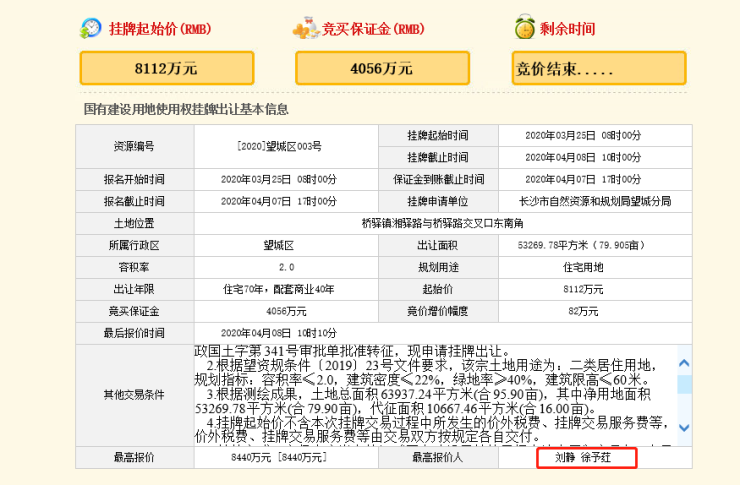
Task: Click the 起始价 value 8112万元 in table
Action: pos(583,289)
